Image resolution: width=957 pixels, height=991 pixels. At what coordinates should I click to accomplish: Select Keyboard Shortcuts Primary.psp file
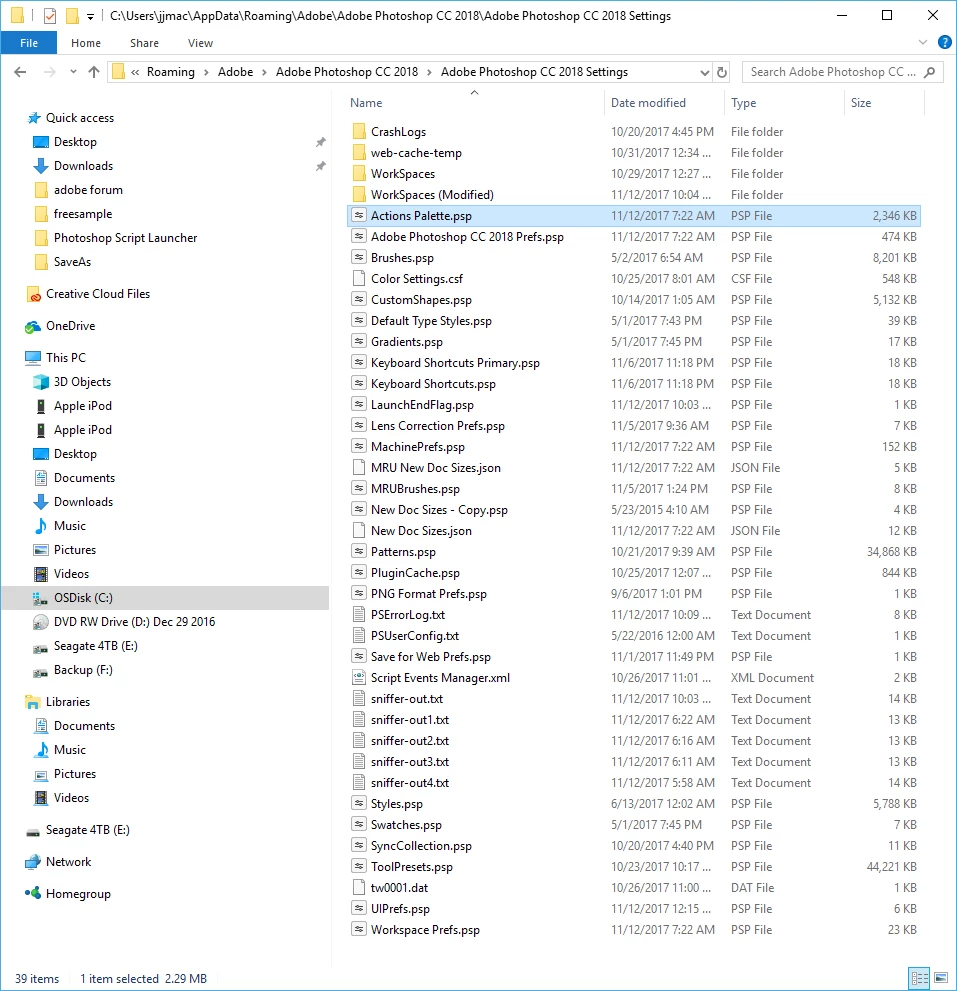coord(455,362)
